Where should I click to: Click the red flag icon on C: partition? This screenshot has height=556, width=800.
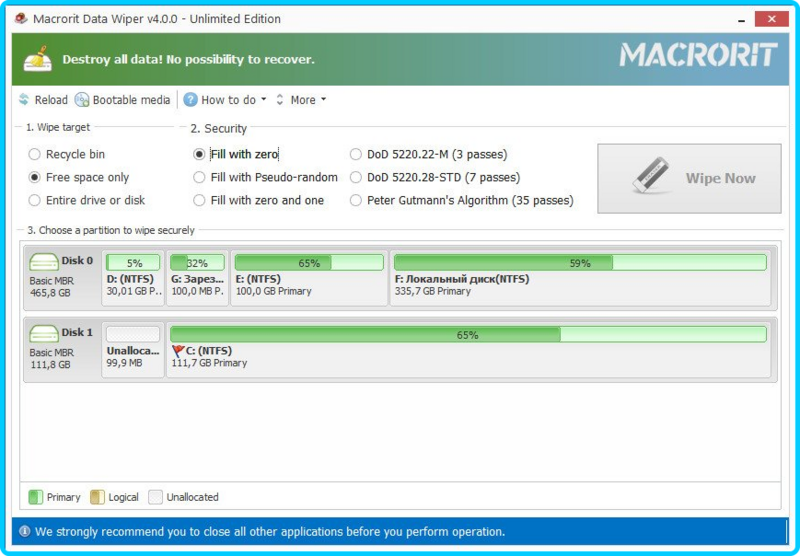point(178,350)
